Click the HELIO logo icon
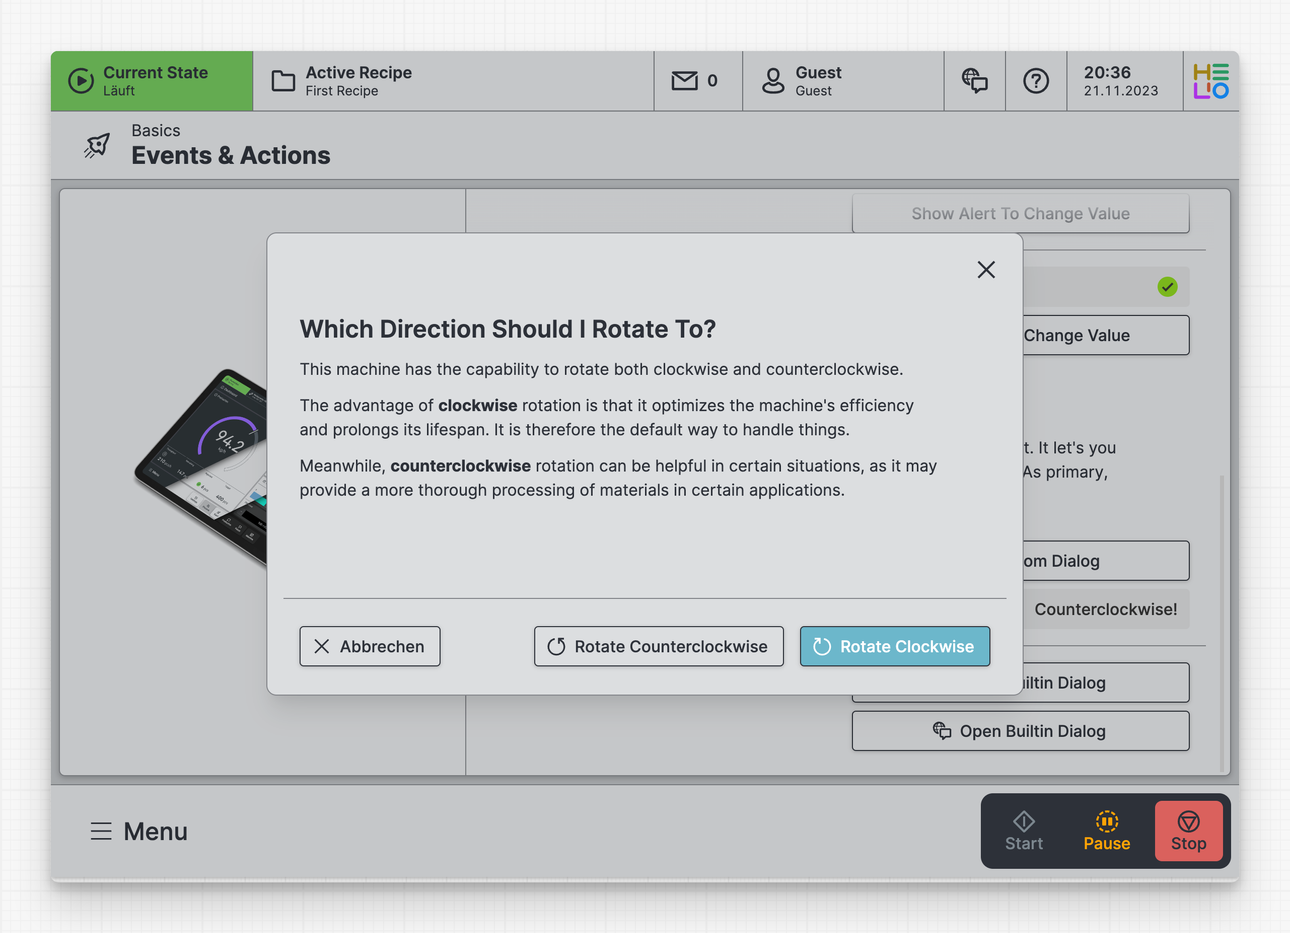This screenshot has height=933, width=1290. point(1210,81)
